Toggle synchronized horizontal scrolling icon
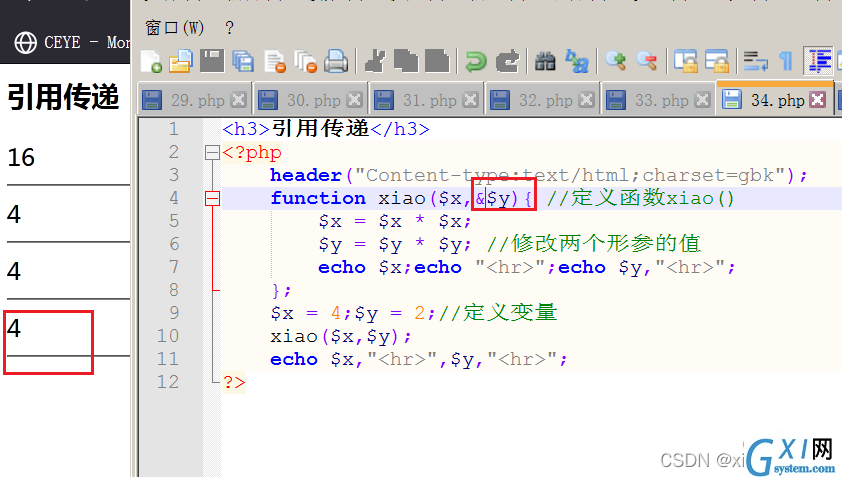The height and width of the screenshot is (477, 842). 717,61
